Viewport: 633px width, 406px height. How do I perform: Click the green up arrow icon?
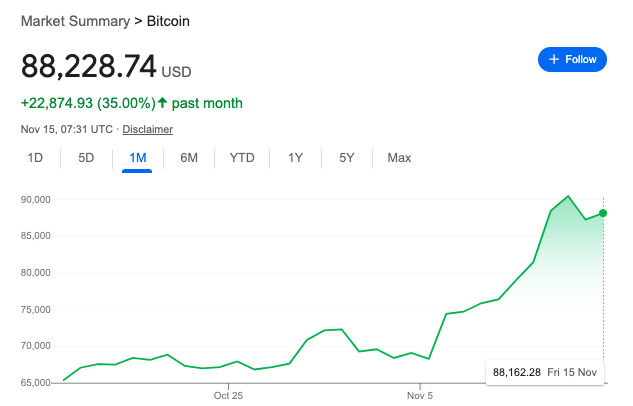tap(163, 103)
